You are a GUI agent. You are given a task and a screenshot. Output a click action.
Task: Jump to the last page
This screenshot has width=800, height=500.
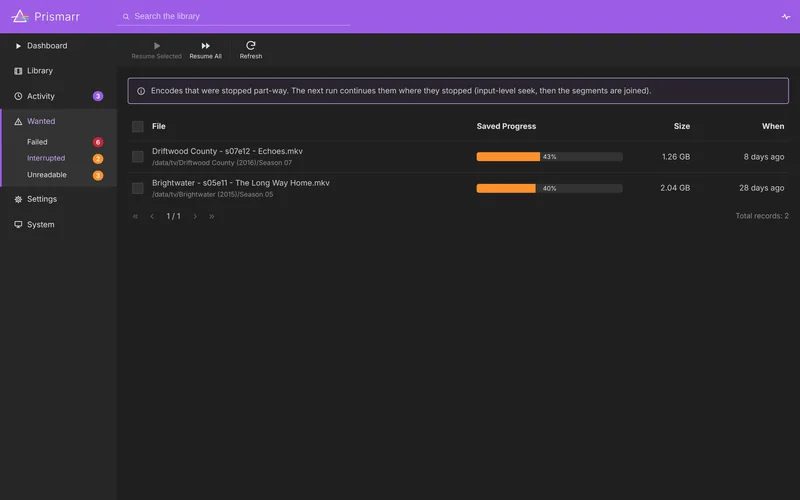tap(211, 216)
